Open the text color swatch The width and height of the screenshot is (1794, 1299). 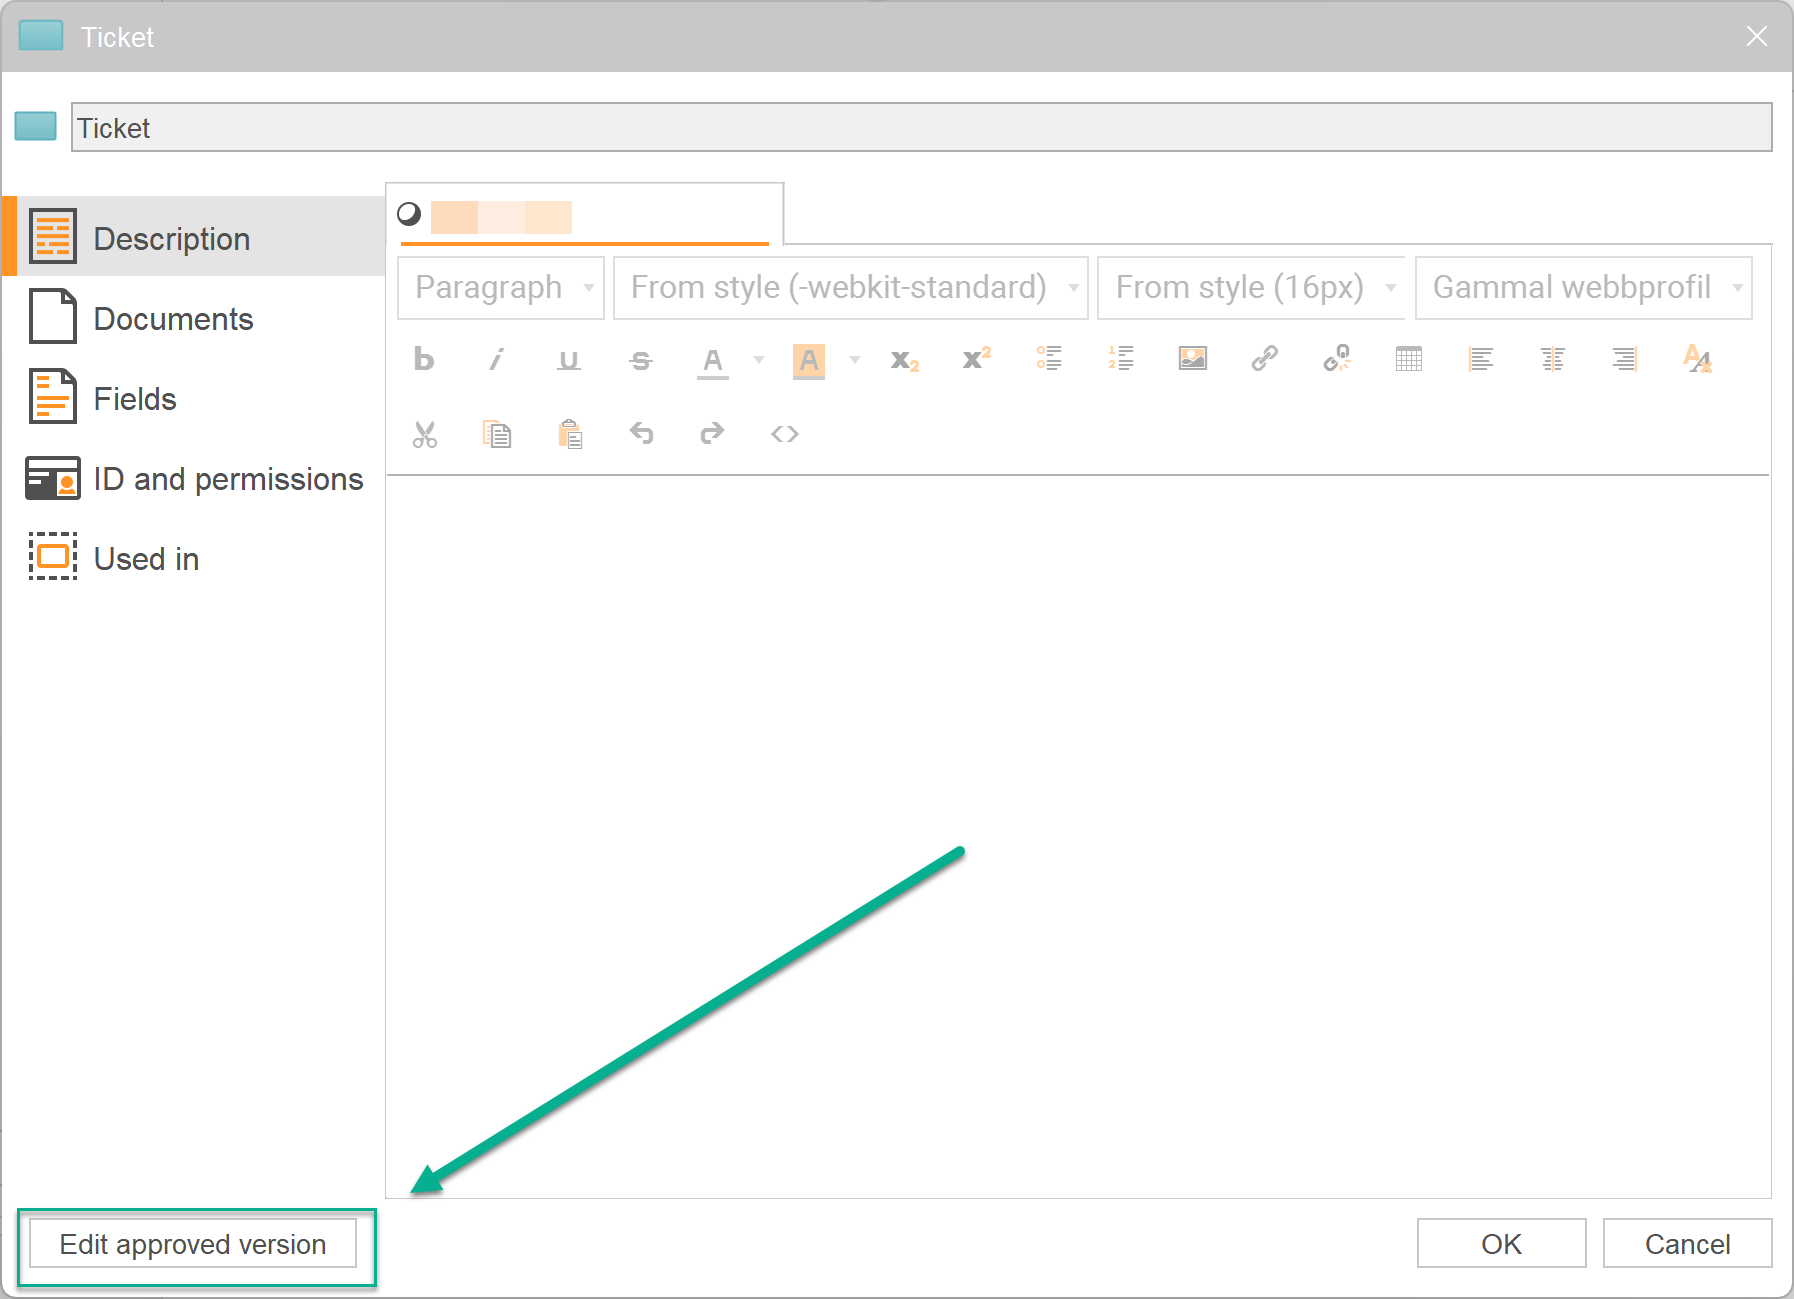(x=711, y=360)
